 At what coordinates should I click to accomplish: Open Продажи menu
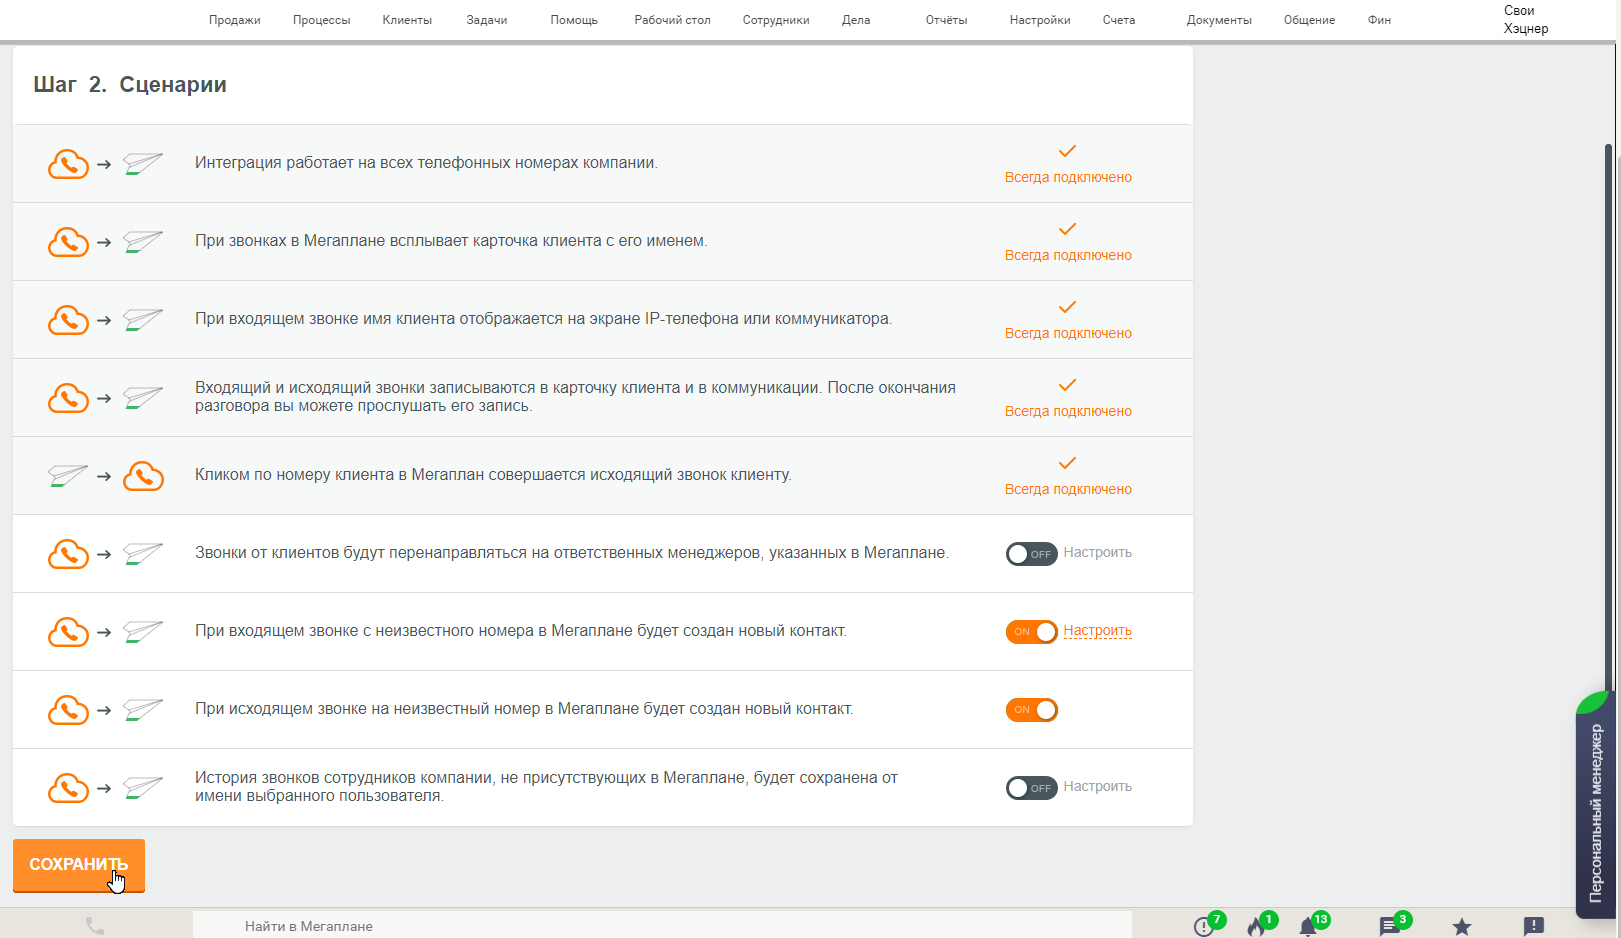[235, 20]
